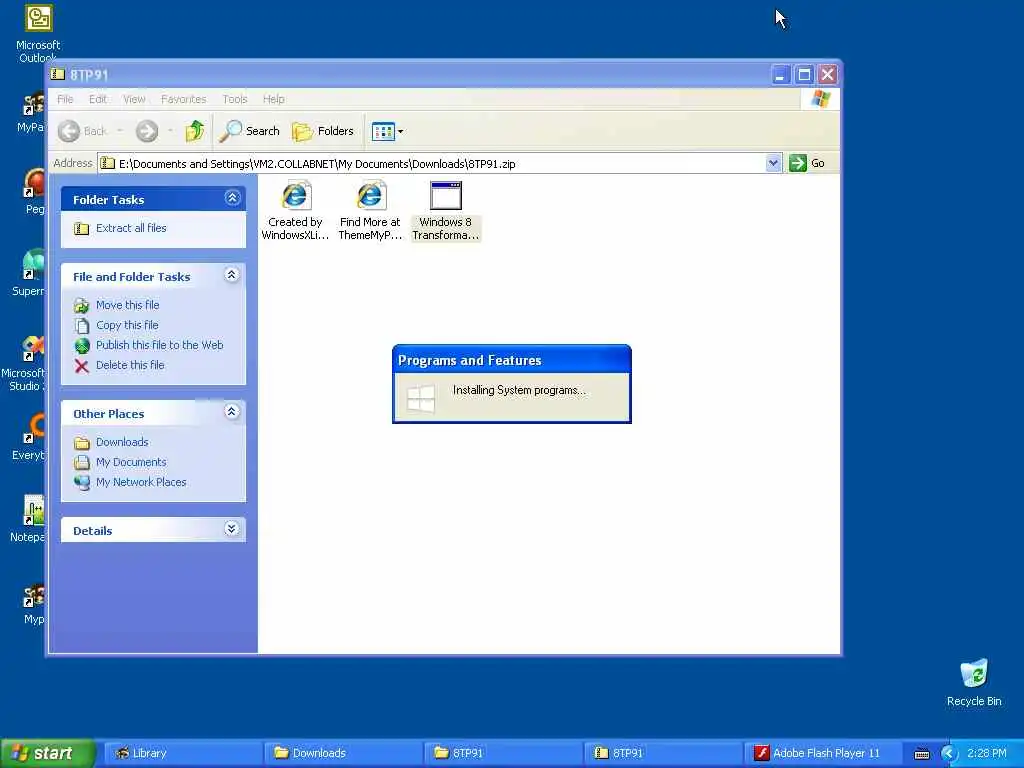The width and height of the screenshot is (1024, 768).
Task: Click the address bar zip folder icon
Action: [x=108, y=163]
